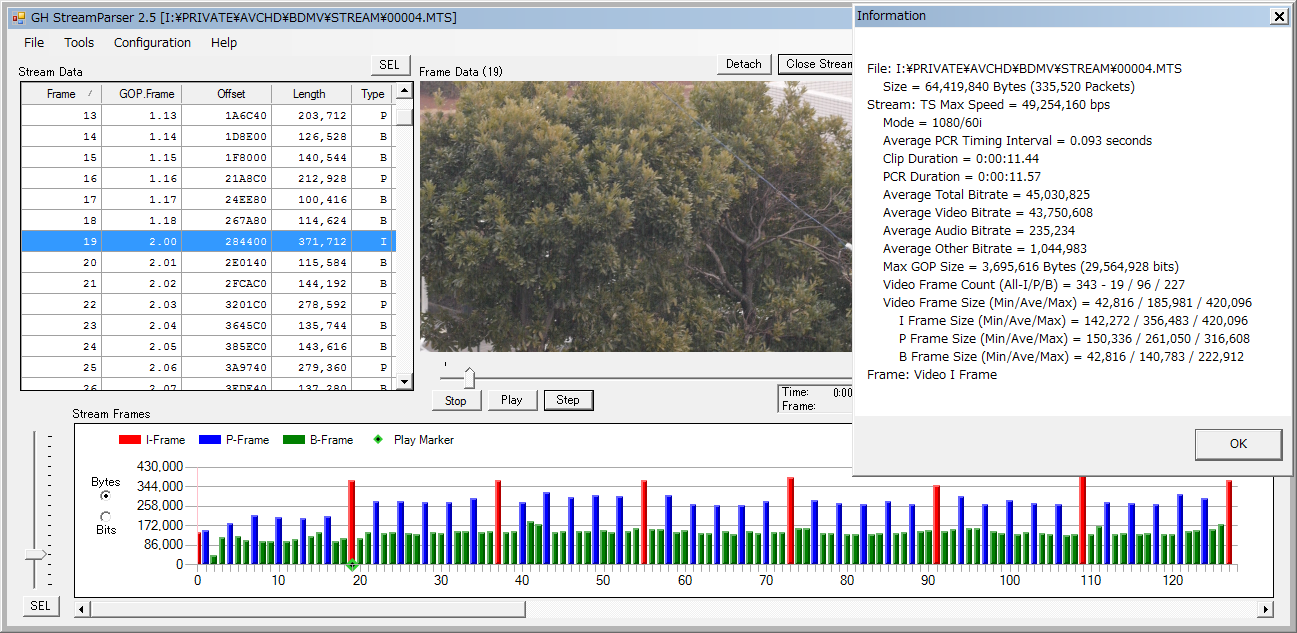Click the Close Stream button
The height and width of the screenshot is (633, 1297).
[816, 64]
